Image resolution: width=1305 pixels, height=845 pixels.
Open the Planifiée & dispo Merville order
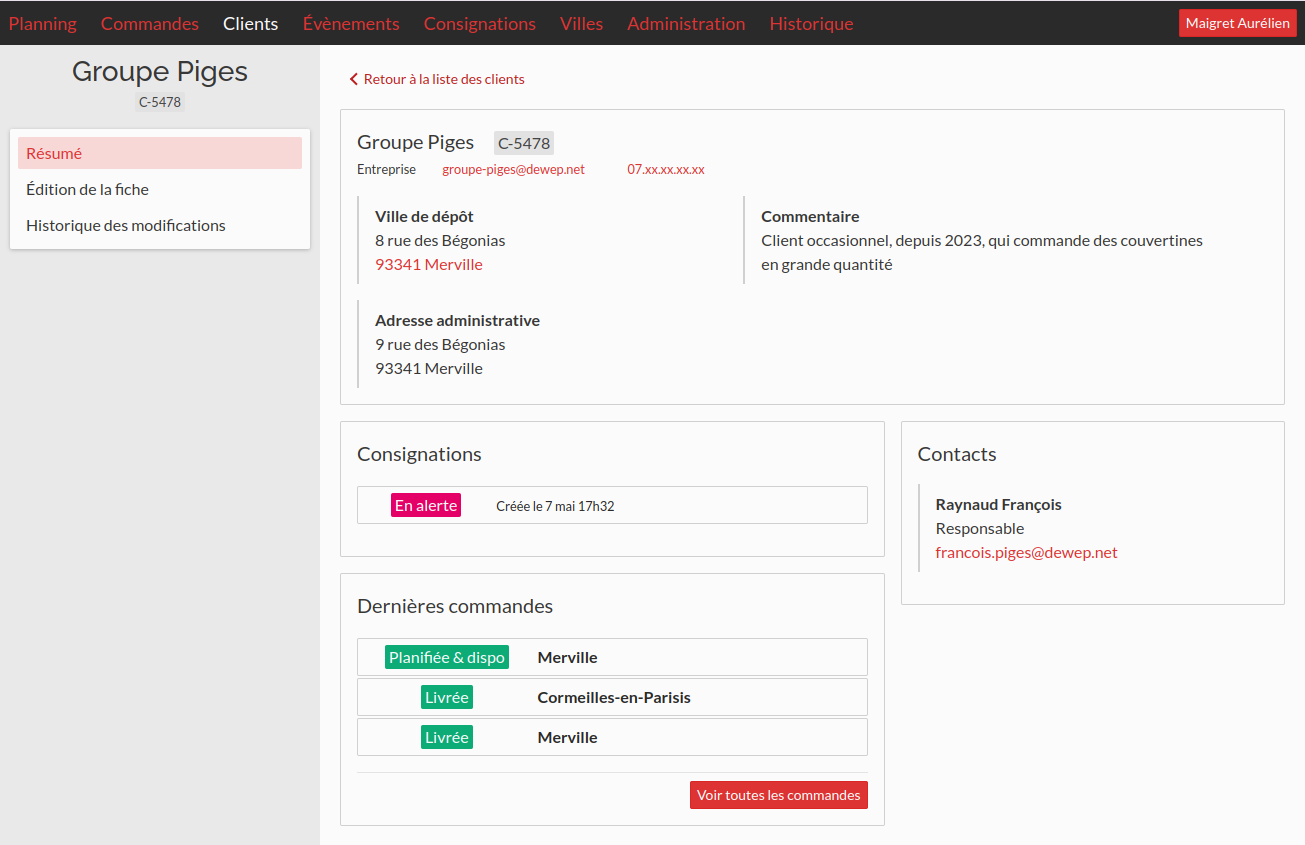pos(612,657)
